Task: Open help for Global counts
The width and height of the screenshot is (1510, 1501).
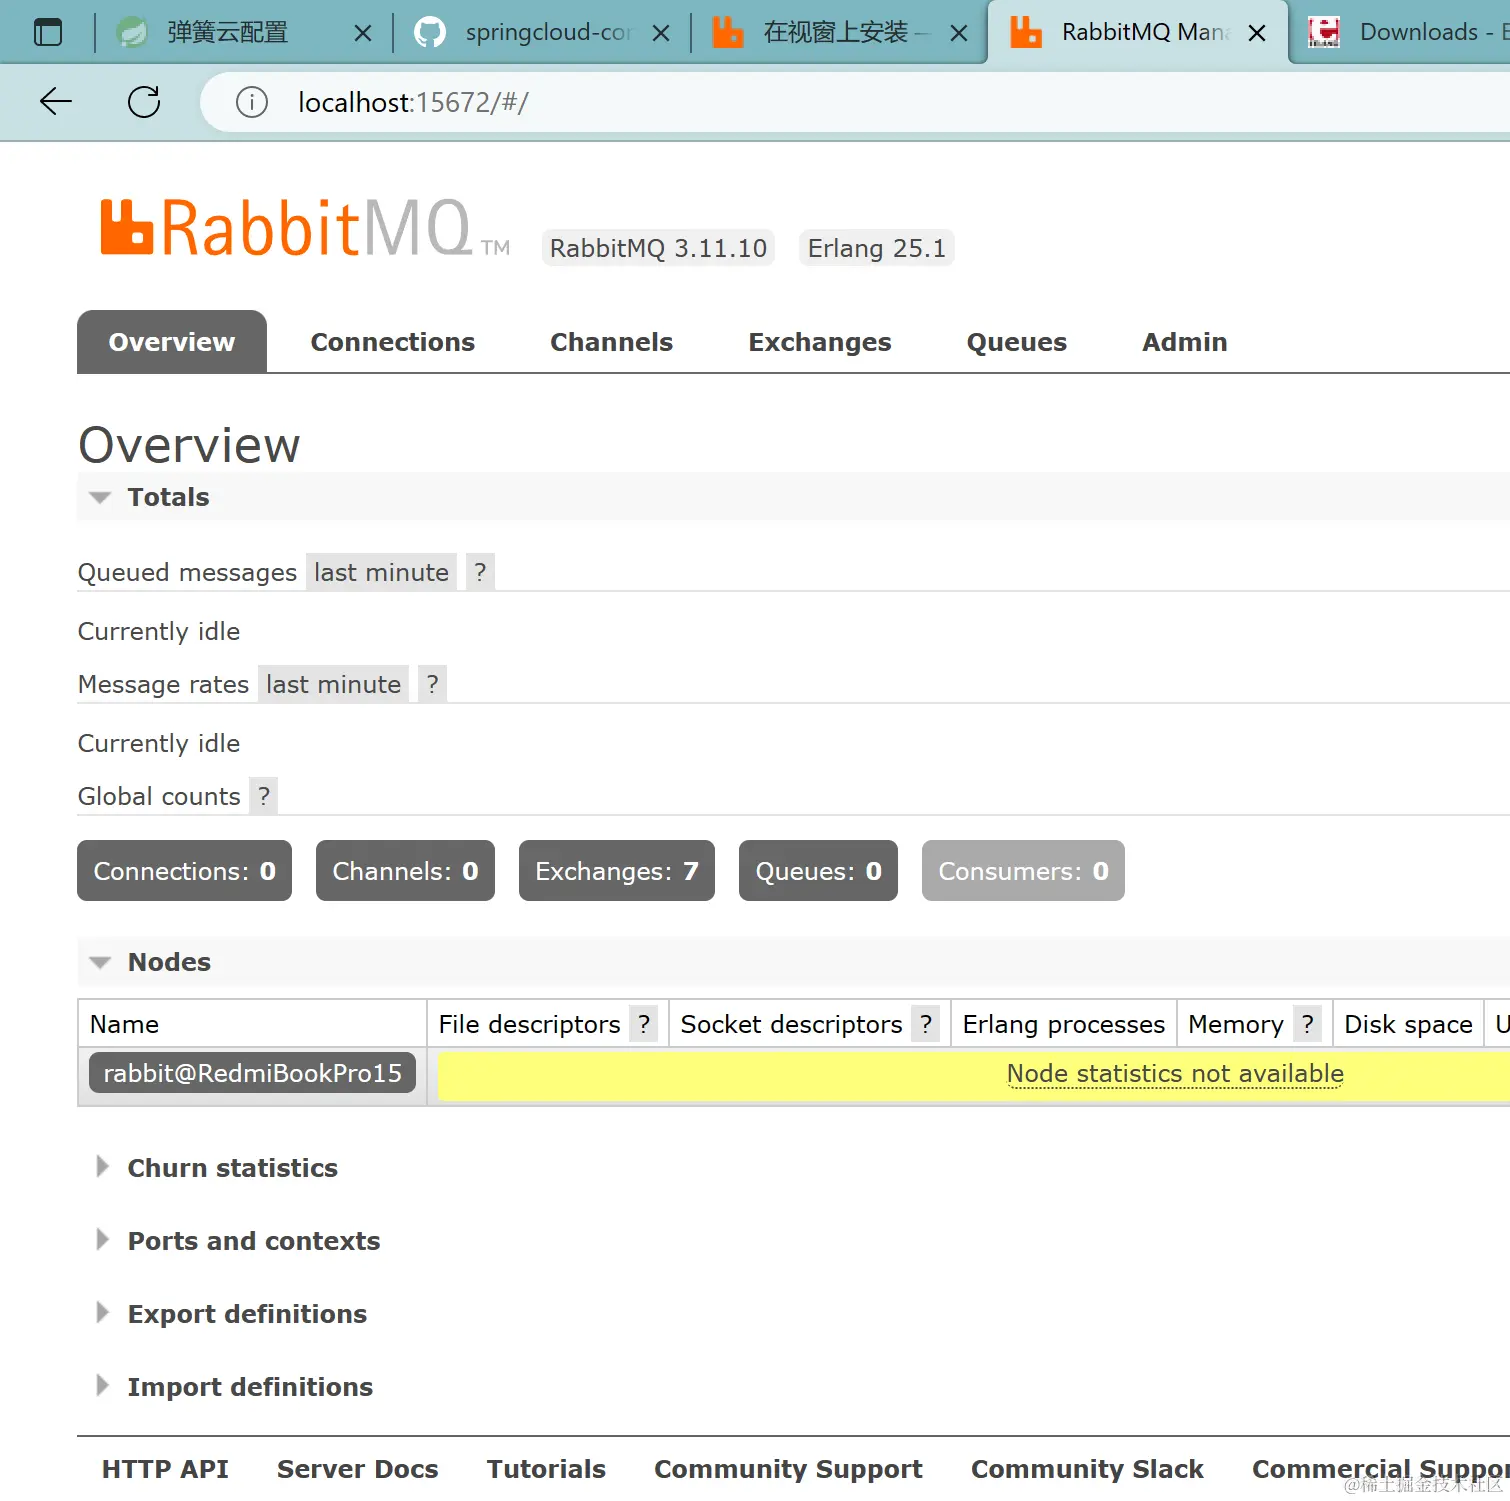Action: tap(263, 796)
